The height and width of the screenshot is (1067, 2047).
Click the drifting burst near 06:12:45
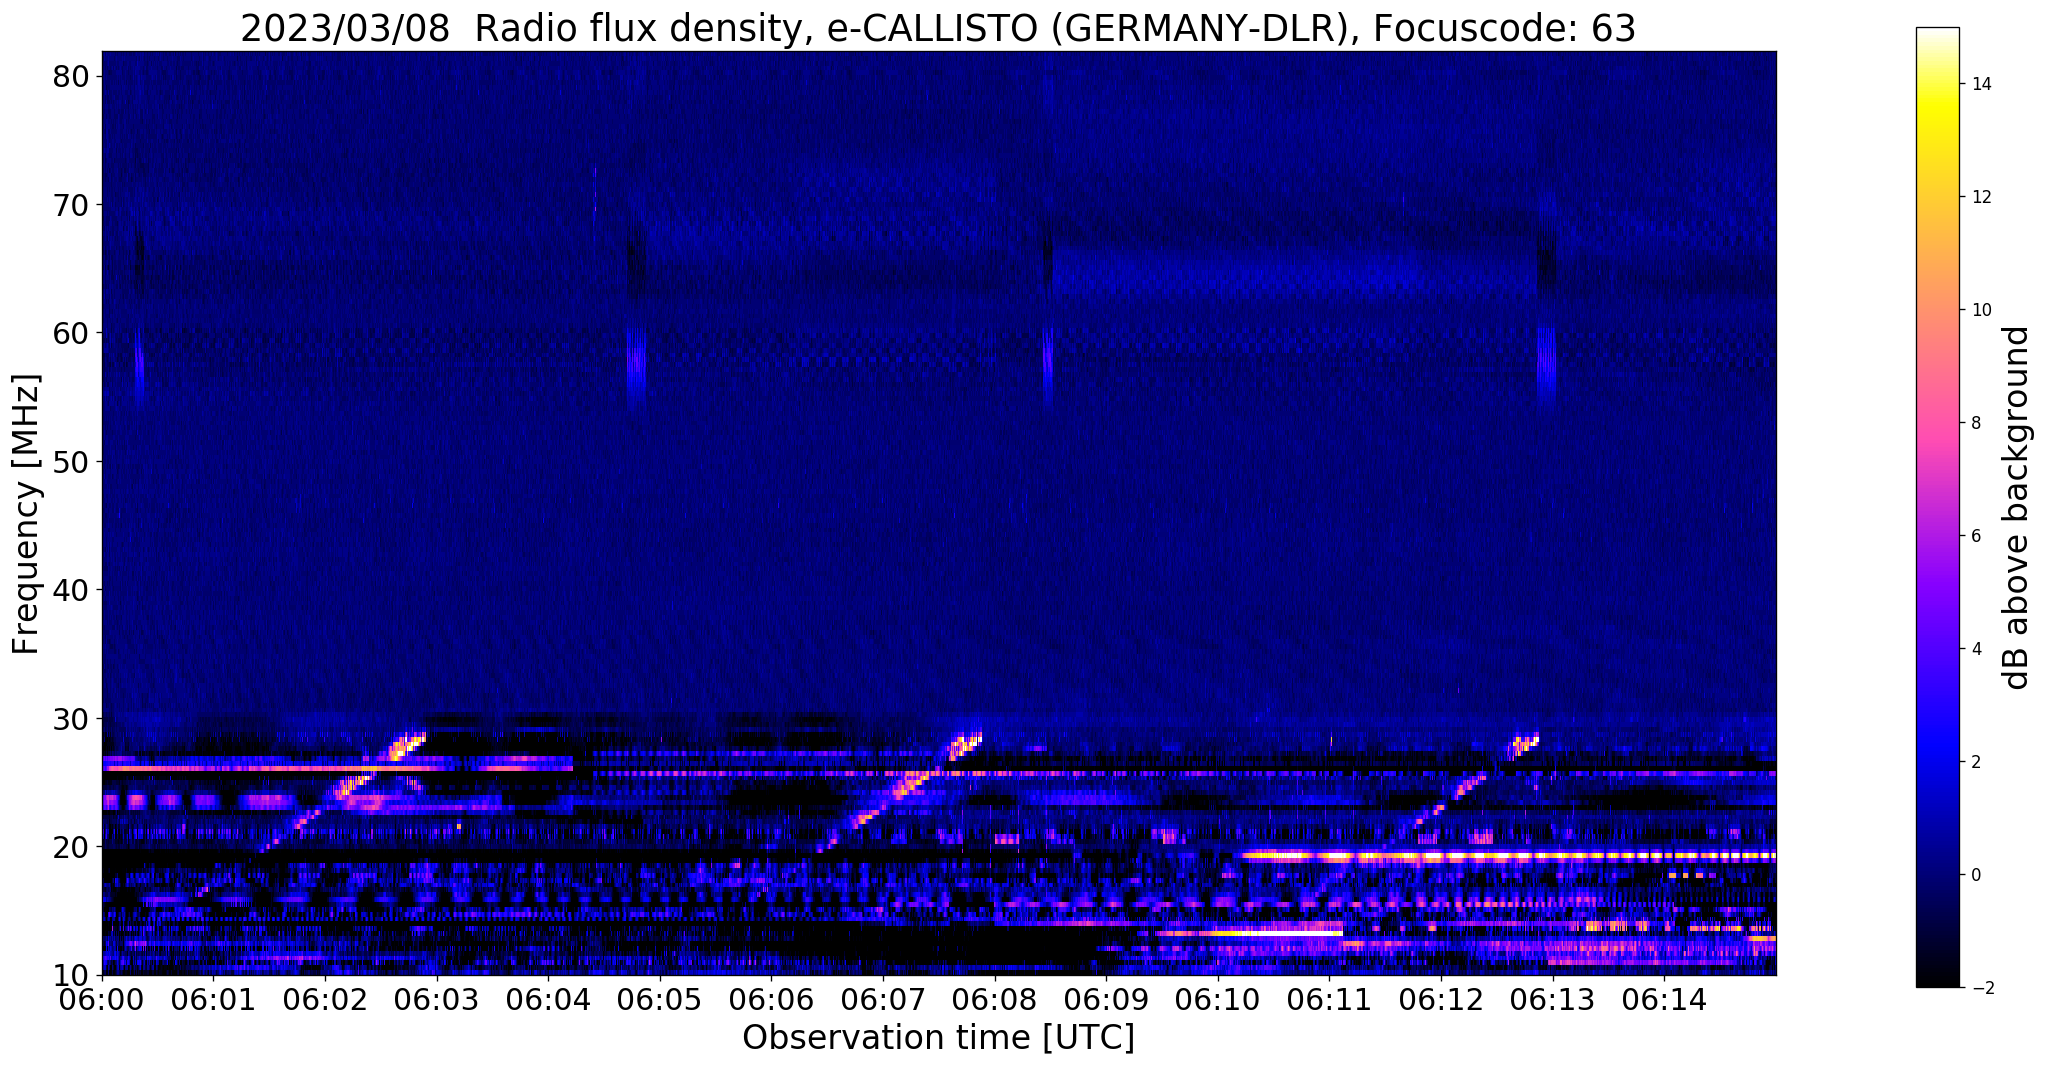[1523, 745]
